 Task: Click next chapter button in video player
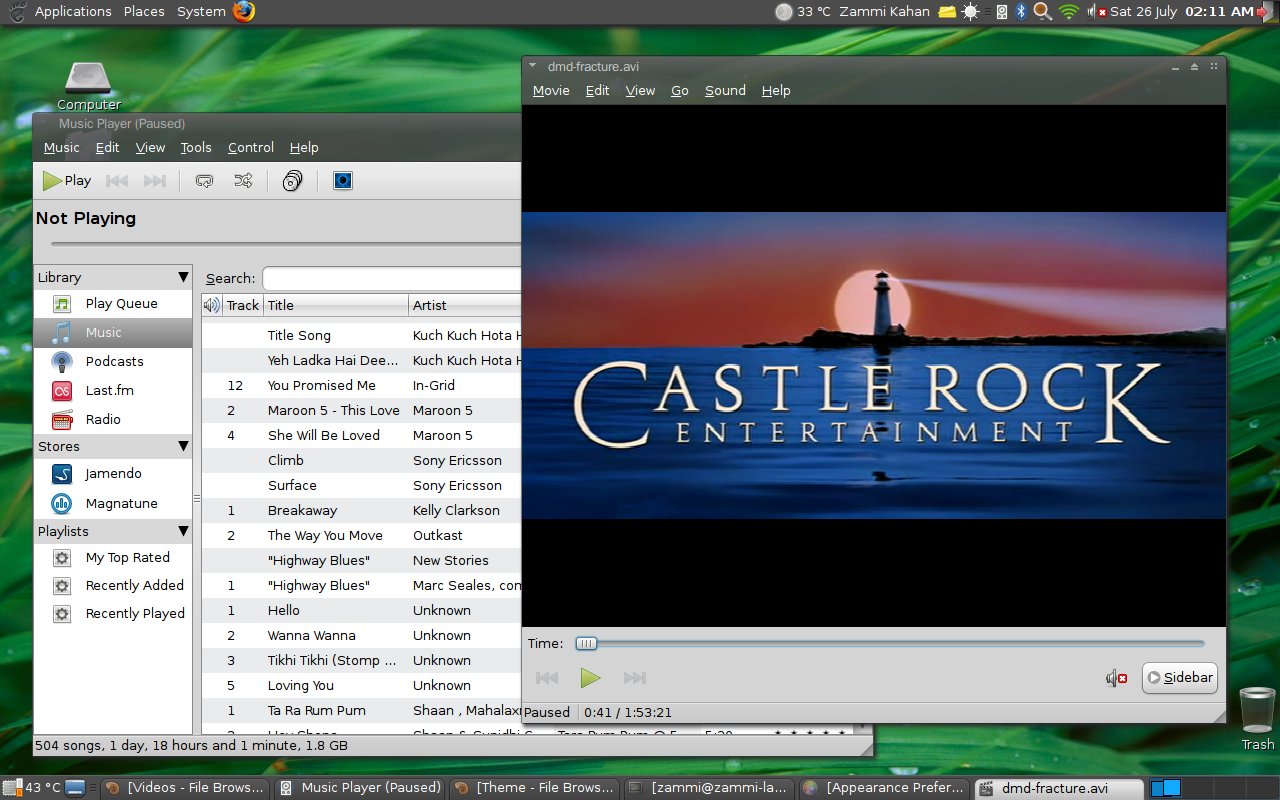635,678
